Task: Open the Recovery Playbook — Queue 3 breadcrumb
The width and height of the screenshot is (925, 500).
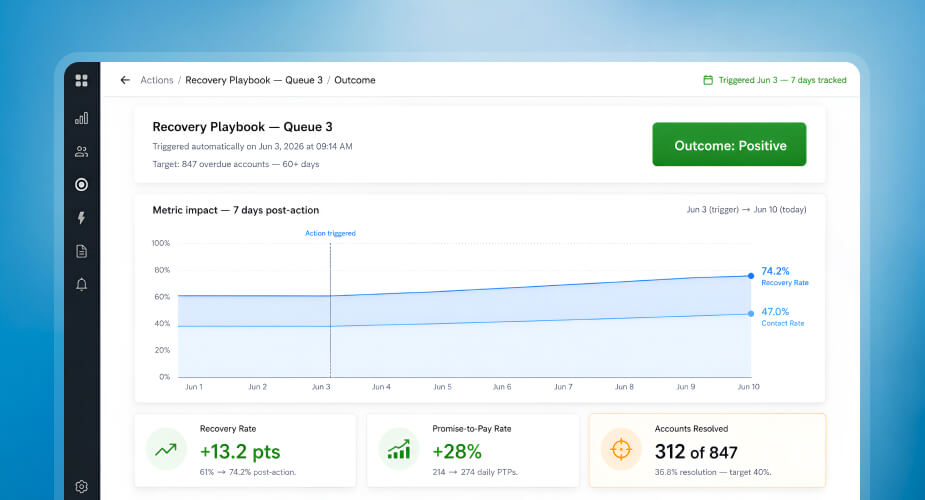Action: [x=254, y=80]
